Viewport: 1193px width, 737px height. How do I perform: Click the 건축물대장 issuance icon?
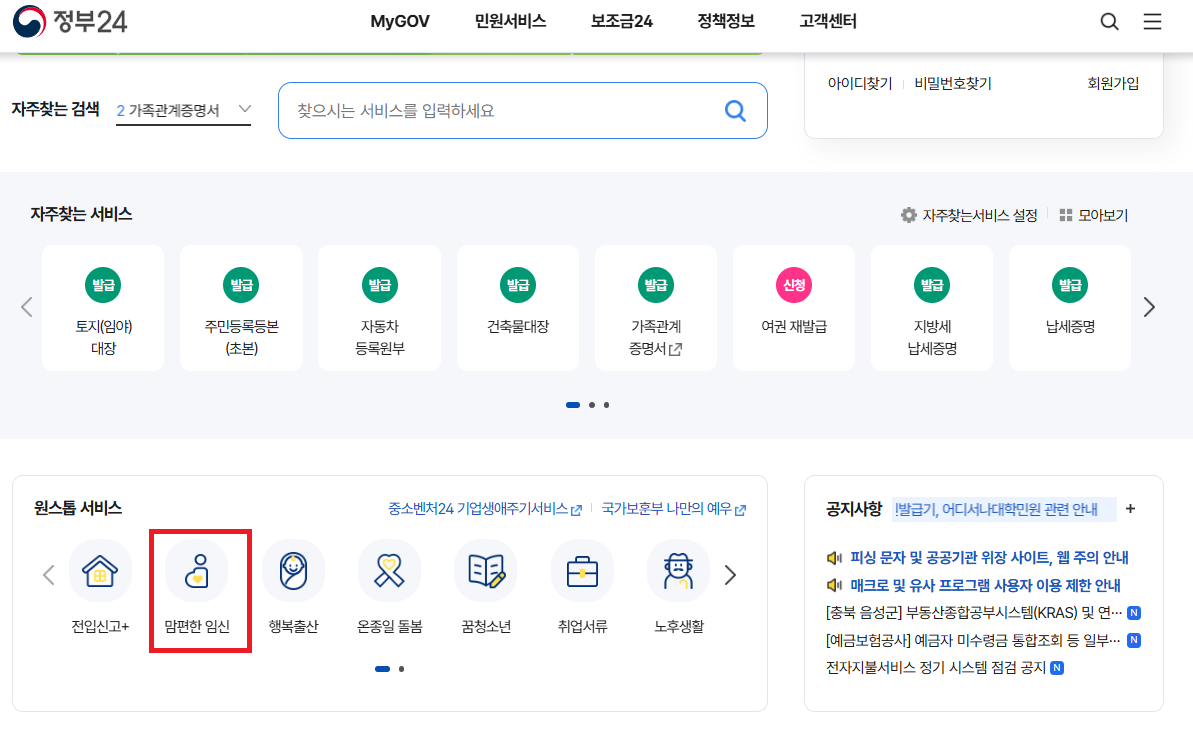pos(517,307)
